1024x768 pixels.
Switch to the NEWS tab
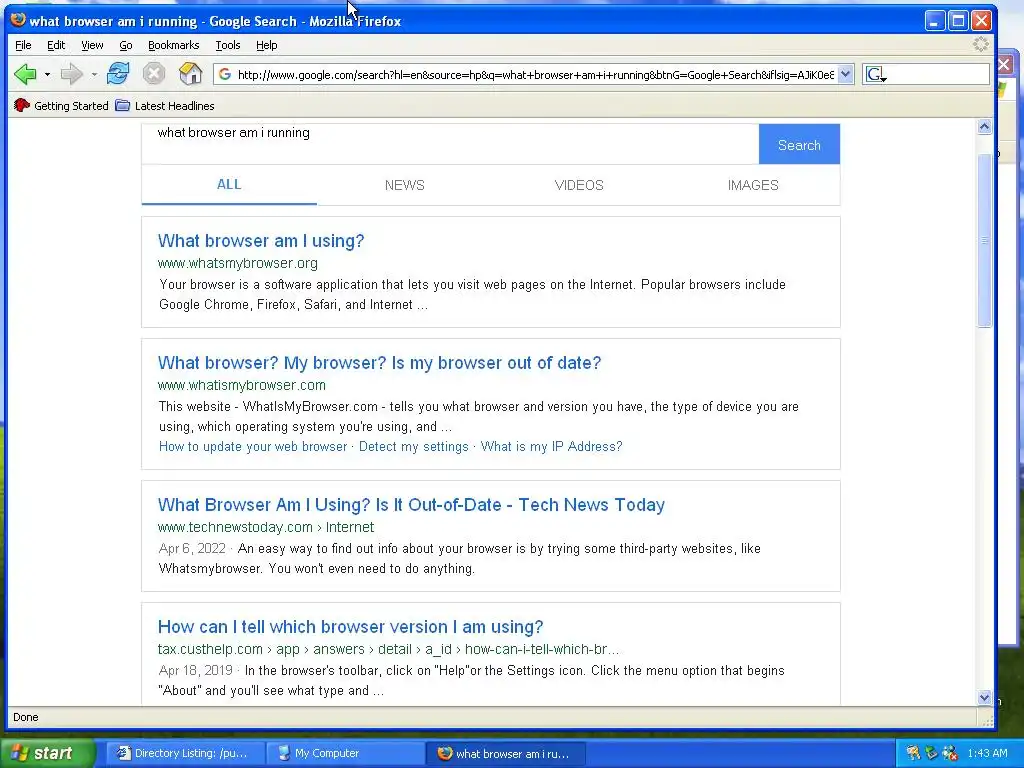coord(404,185)
